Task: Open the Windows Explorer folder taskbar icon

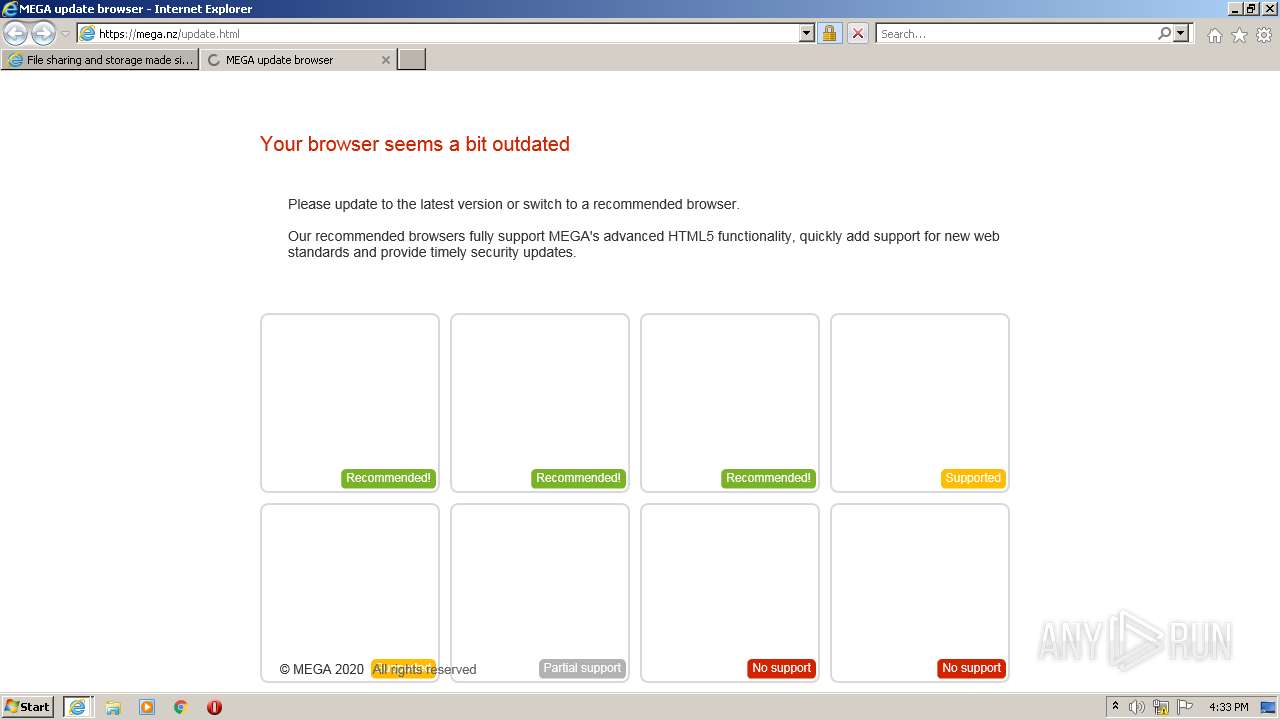Action: pos(113,707)
